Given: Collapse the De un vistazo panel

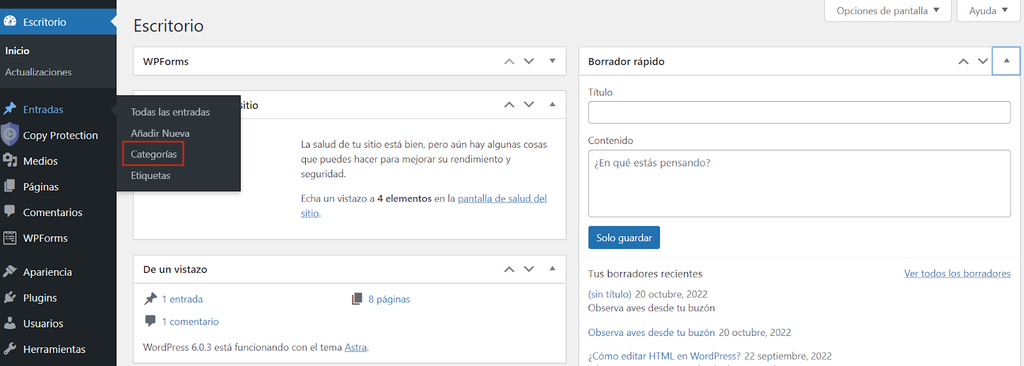Looking at the screenshot, I should tap(552, 269).
